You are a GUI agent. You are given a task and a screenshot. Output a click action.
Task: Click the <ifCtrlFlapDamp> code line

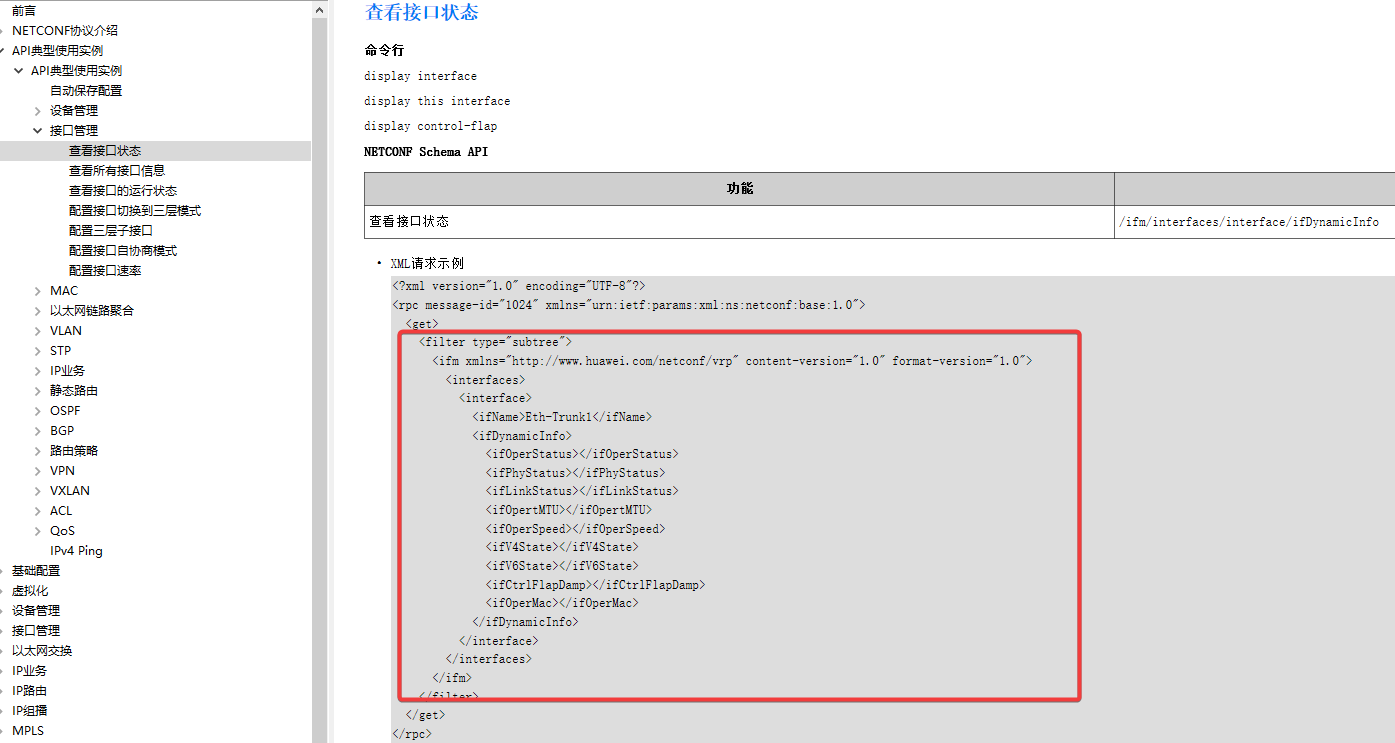(595, 585)
